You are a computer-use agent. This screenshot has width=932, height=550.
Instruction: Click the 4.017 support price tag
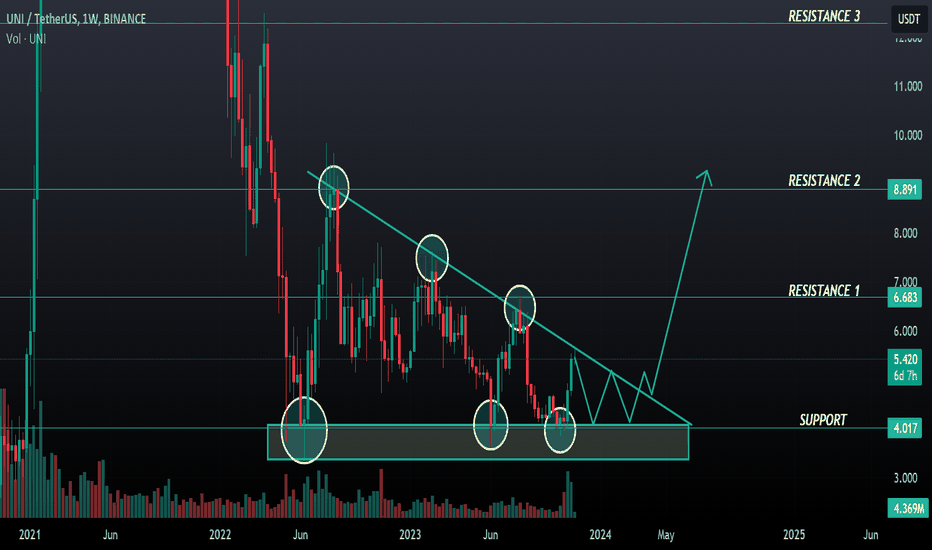click(905, 428)
